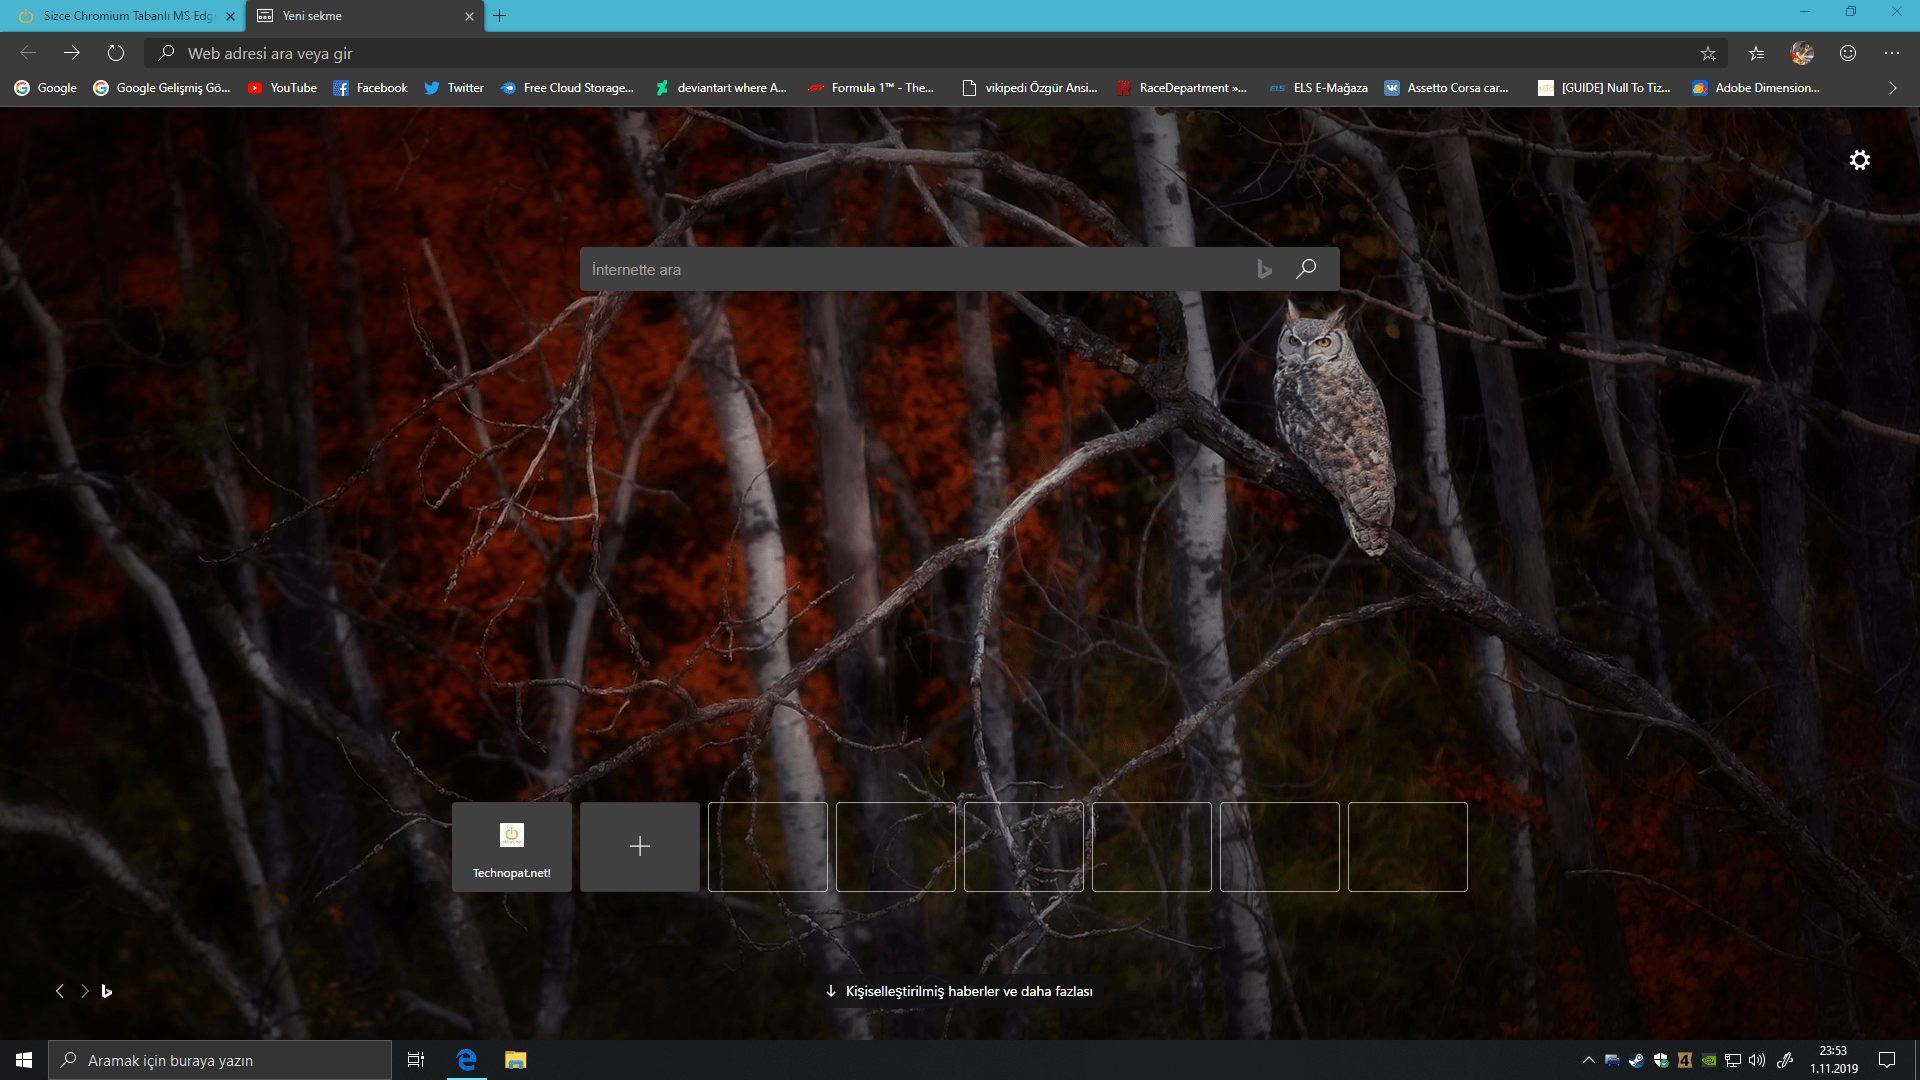This screenshot has height=1080, width=1920.
Task: Add a new quick link tile
Action: tap(640, 847)
